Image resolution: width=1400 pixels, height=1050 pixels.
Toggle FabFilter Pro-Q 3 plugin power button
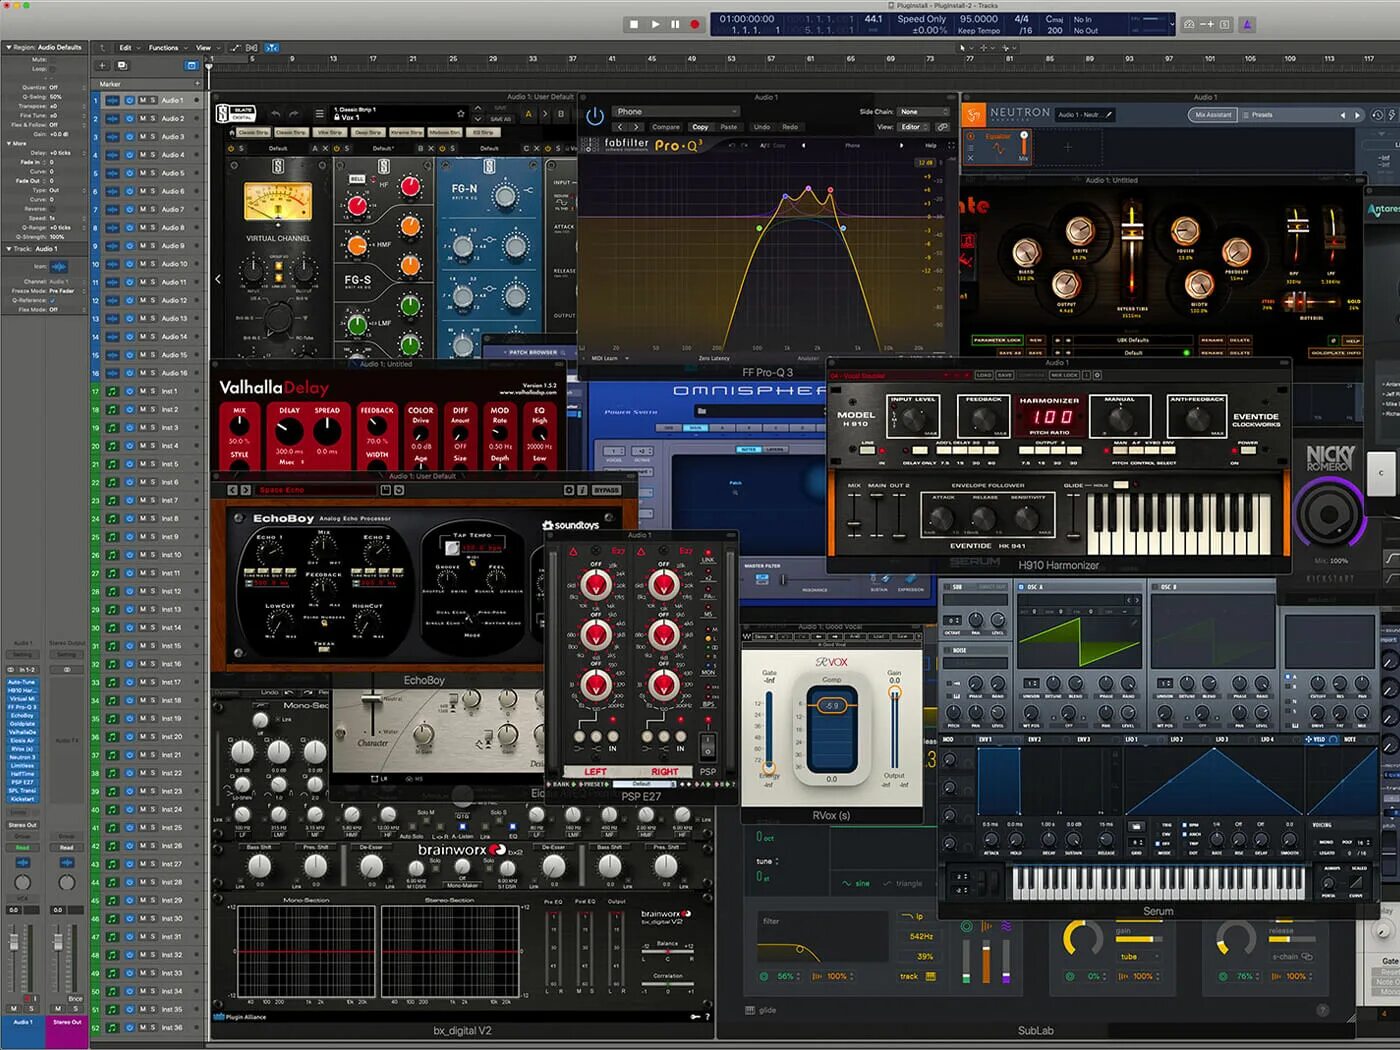[x=595, y=118]
